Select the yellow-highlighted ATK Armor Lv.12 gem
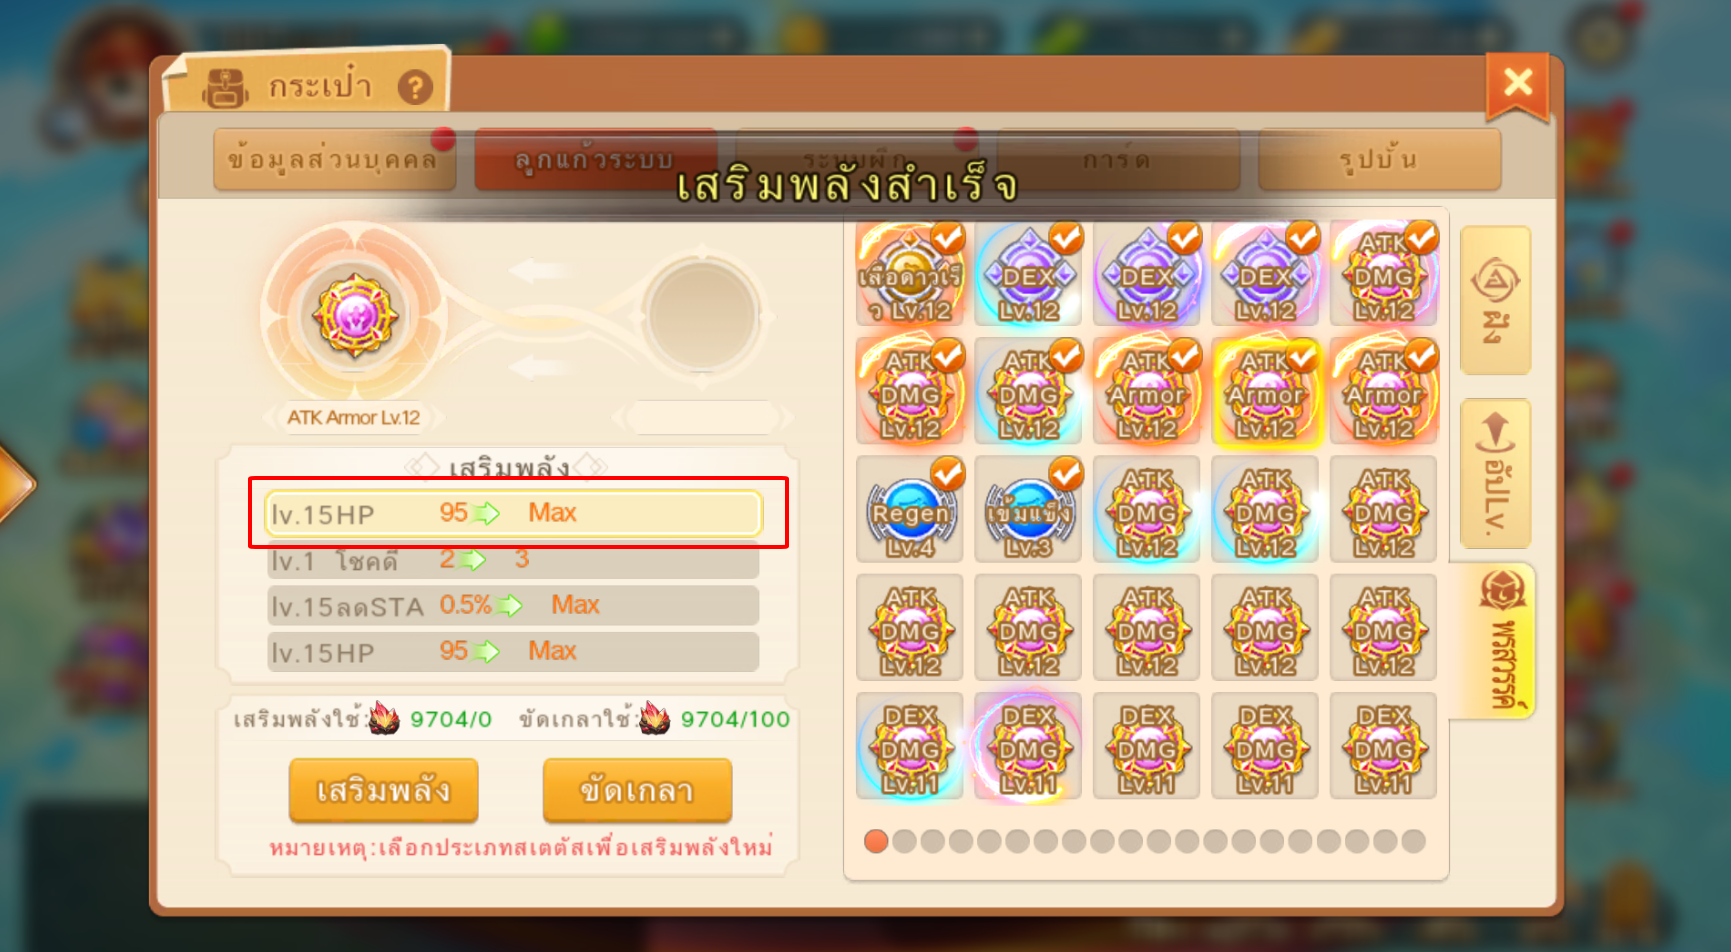This screenshot has height=952, width=1731. point(1265,390)
